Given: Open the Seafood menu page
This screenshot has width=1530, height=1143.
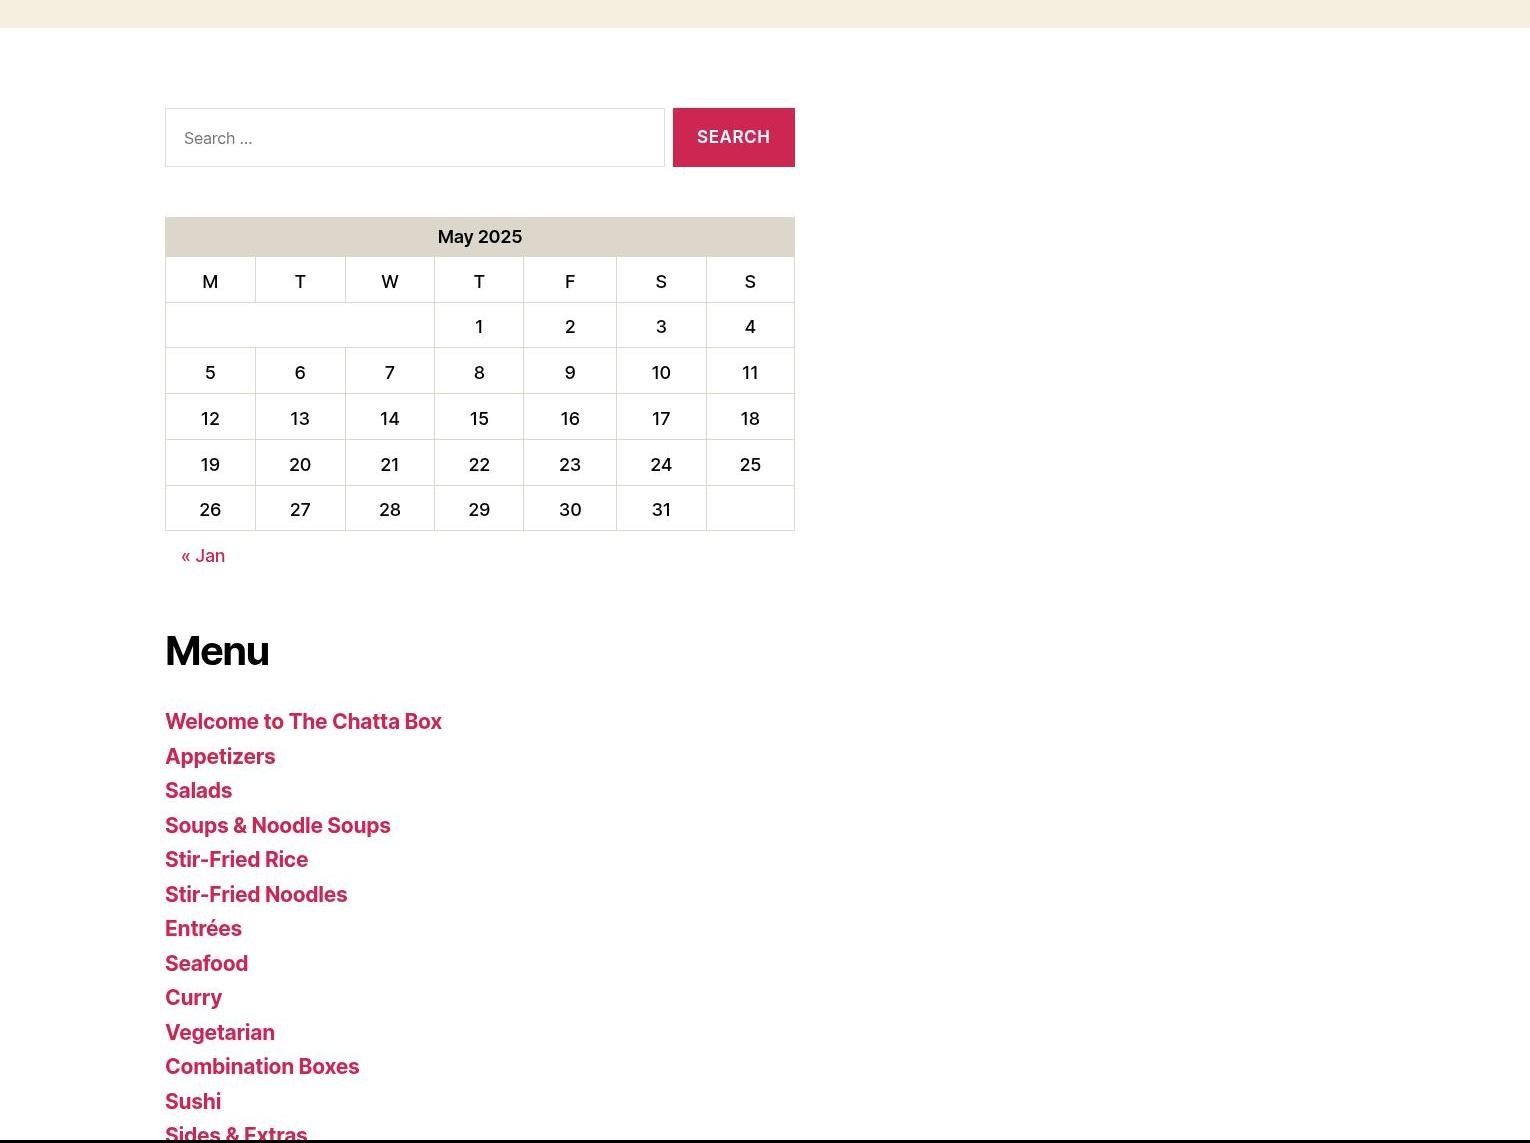Looking at the screenshot, I should click(x=206, y=964).
